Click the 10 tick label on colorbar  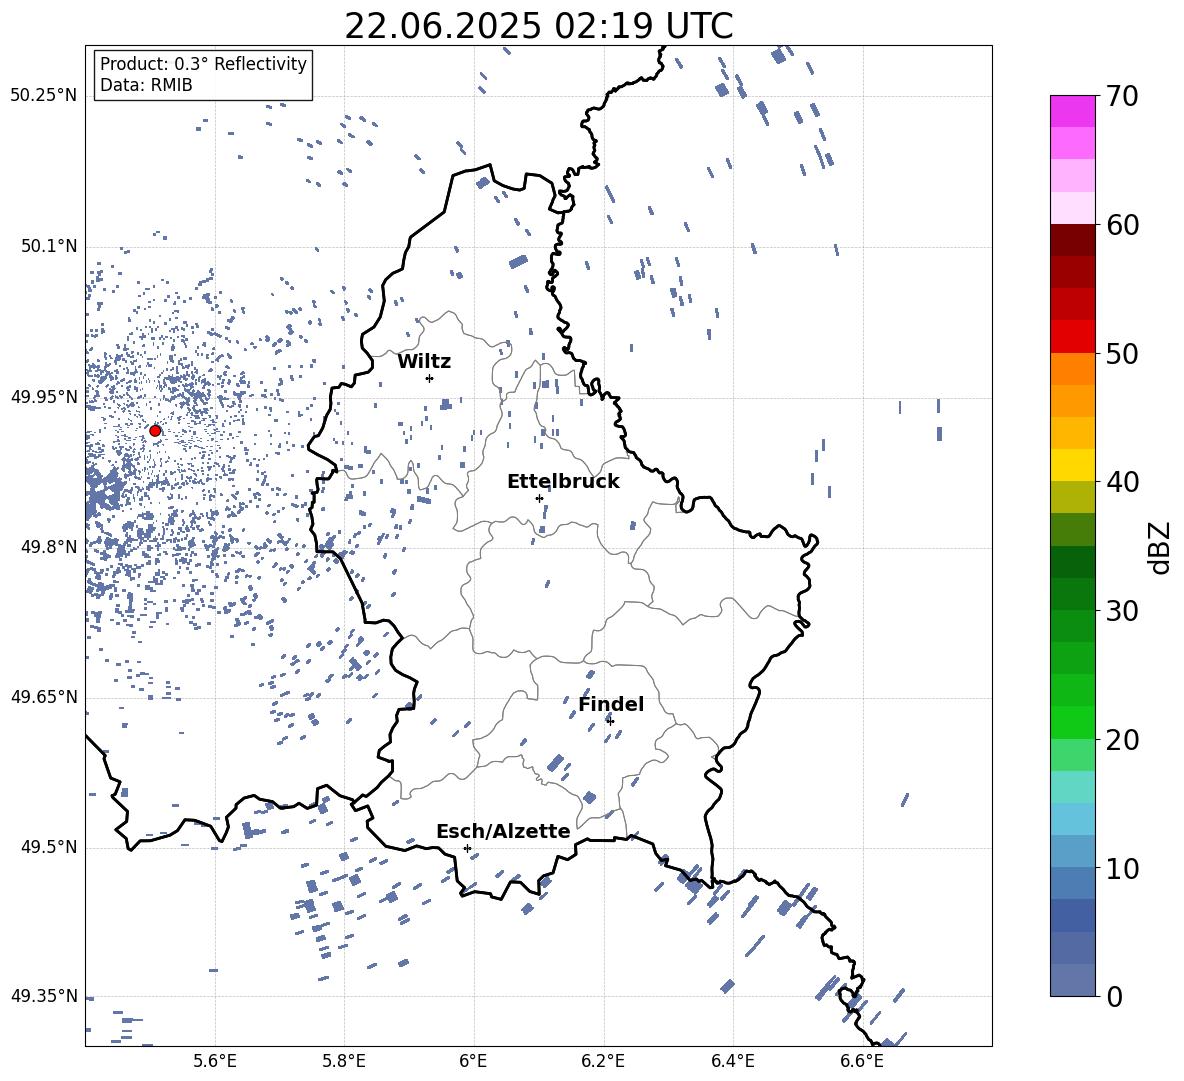click(x=1122, y=868)
